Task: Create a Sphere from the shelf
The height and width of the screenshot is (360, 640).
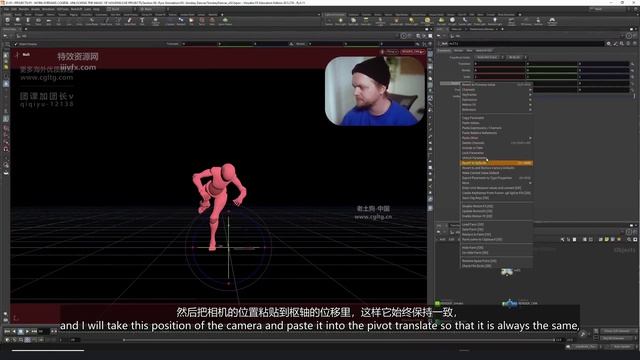Action: tap(18, 21)
